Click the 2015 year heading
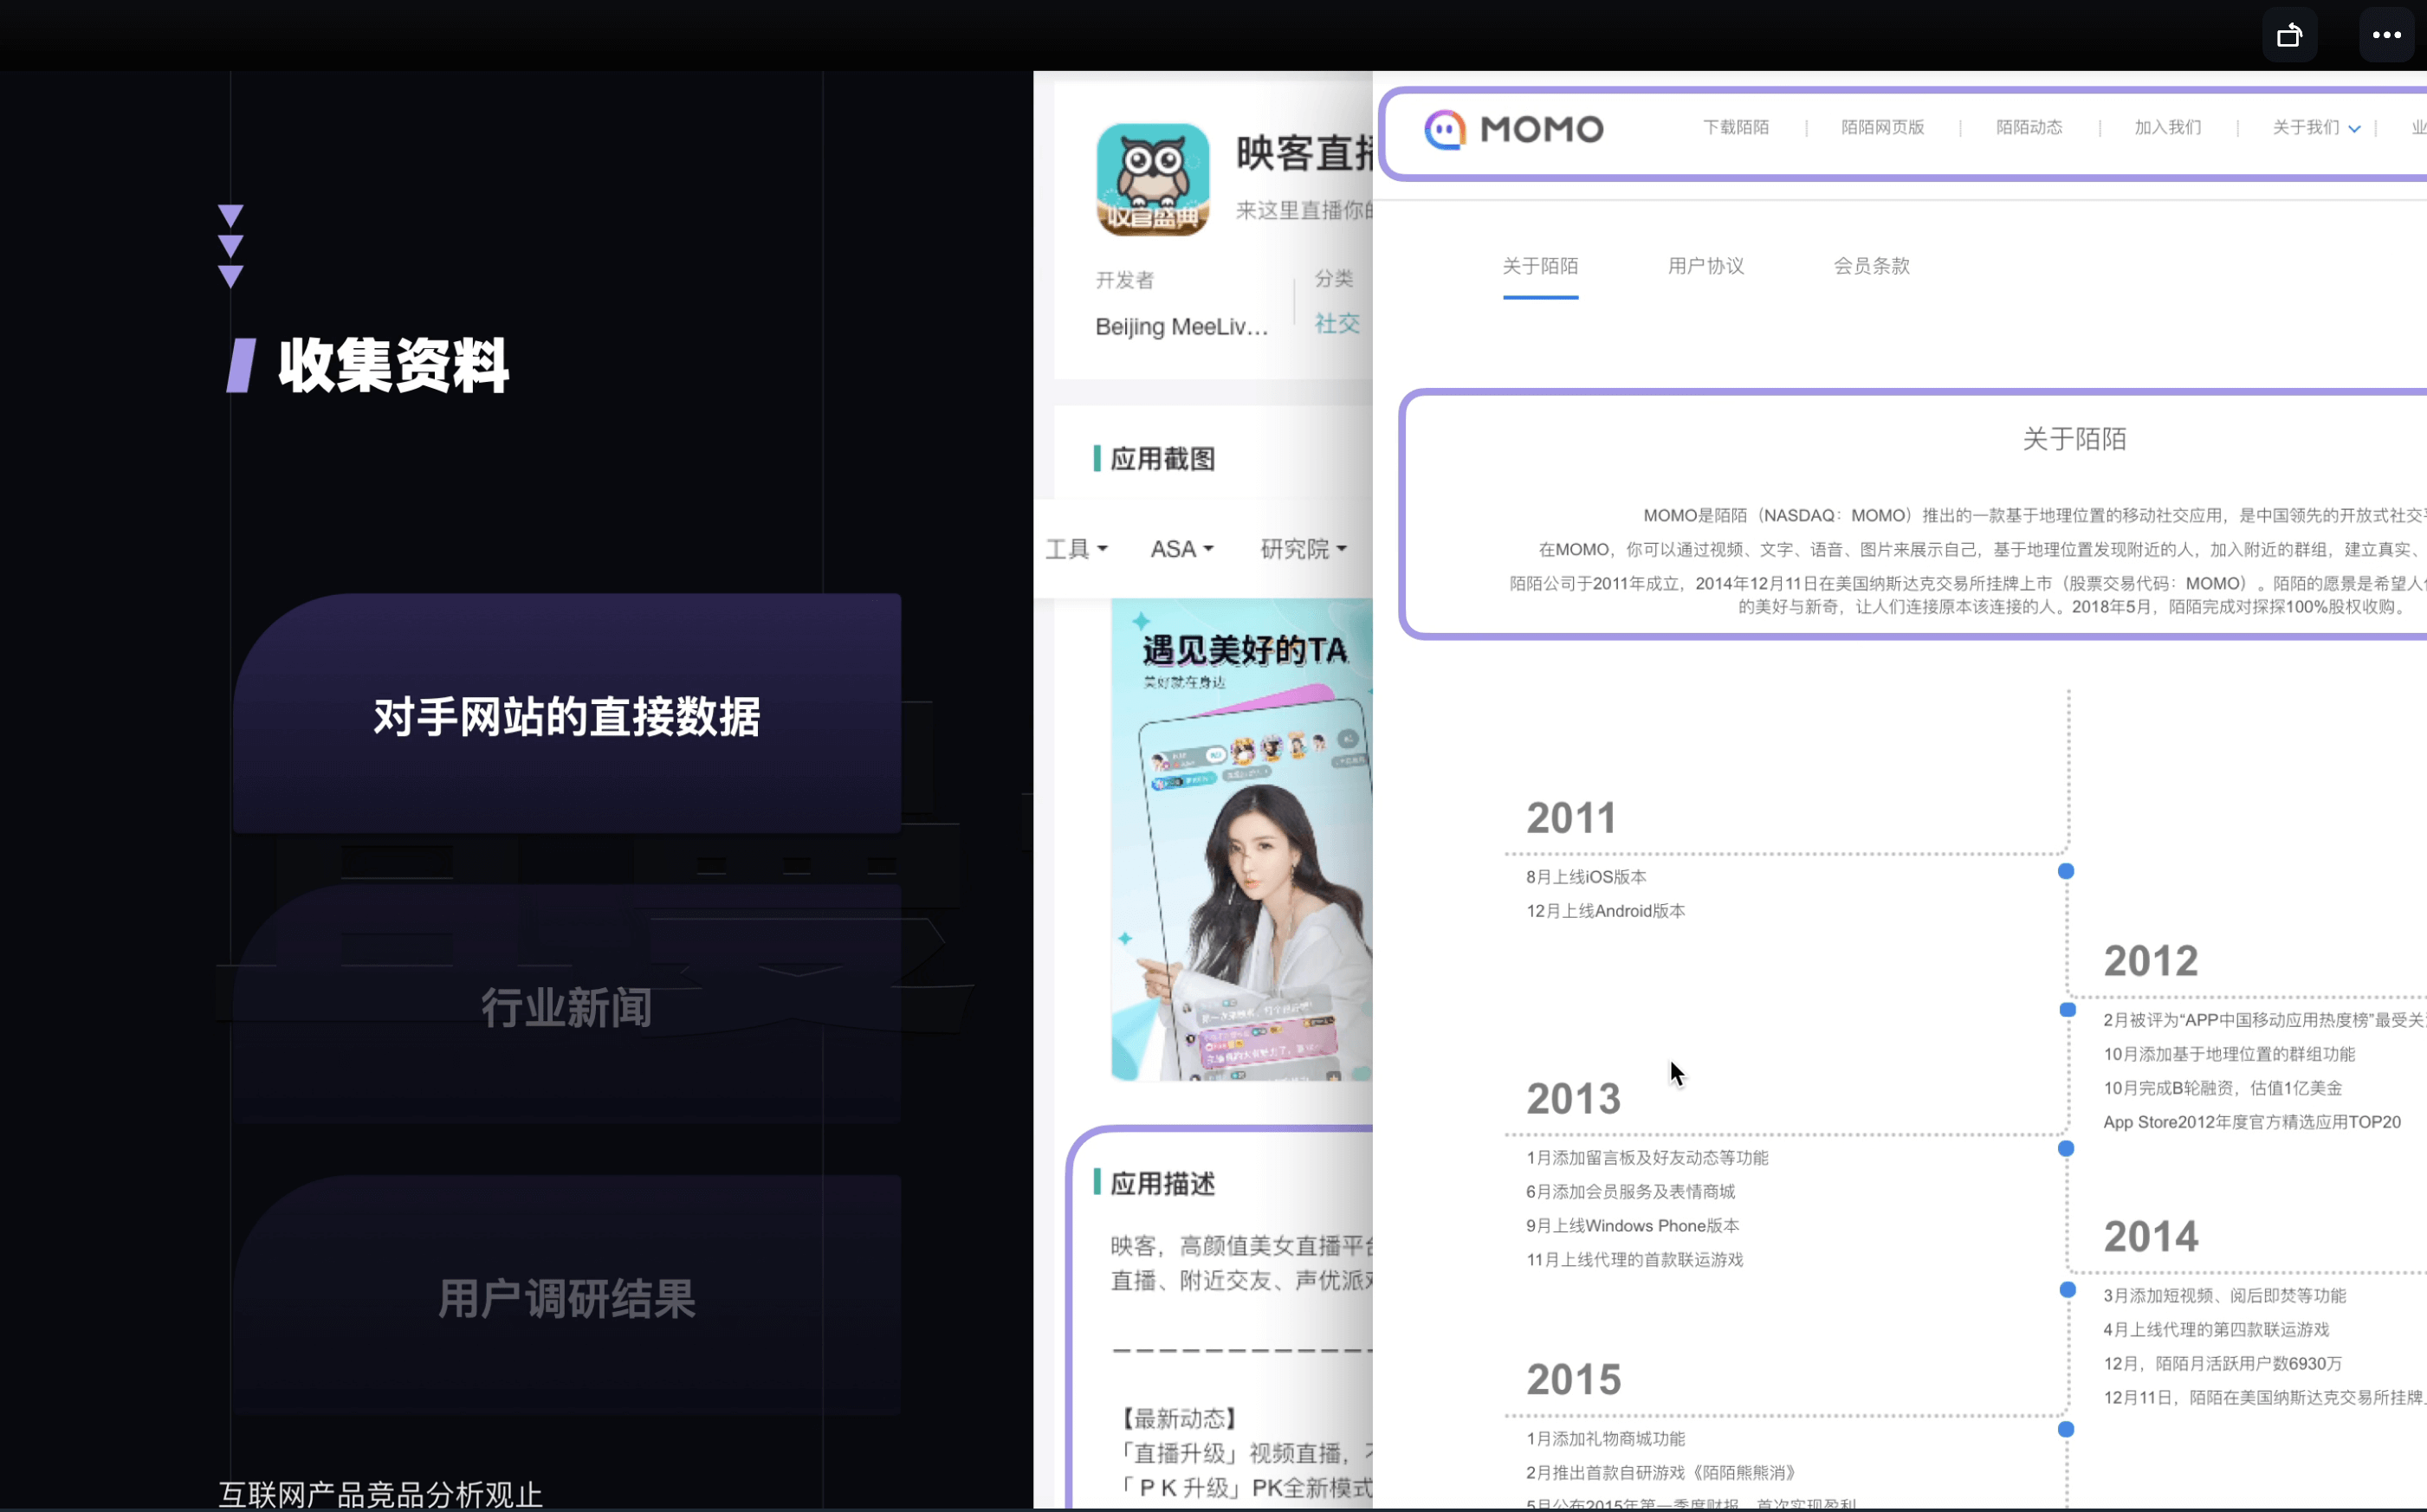This screenshot has width=2427, height=1512. pos(1573,1380)
